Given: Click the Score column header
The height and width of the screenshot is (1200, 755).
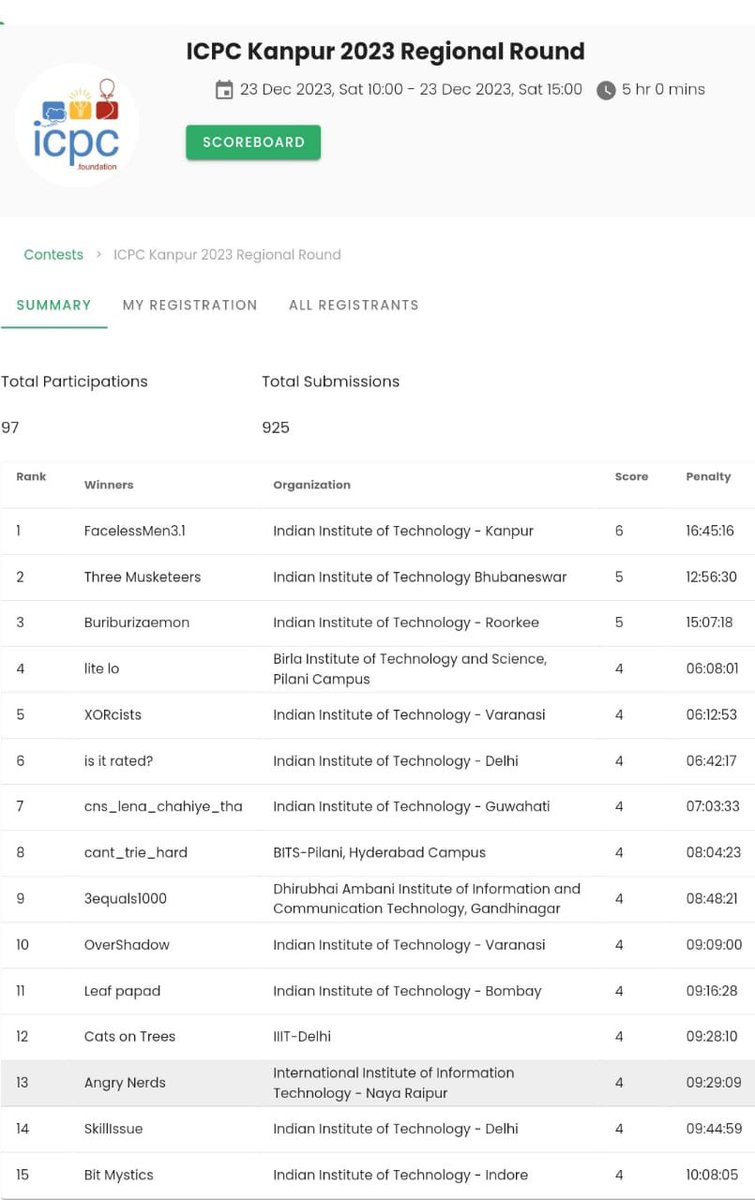Looking at the screenshot, I should [631, 476].
